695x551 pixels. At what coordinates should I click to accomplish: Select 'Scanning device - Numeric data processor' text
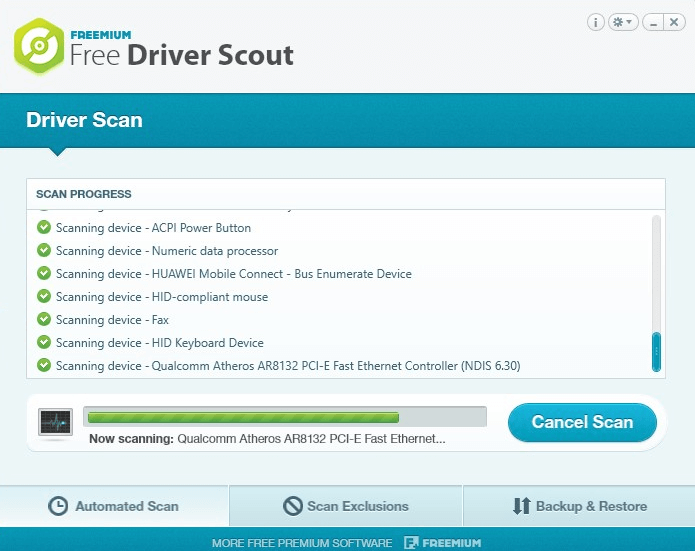tap(167, 251)
